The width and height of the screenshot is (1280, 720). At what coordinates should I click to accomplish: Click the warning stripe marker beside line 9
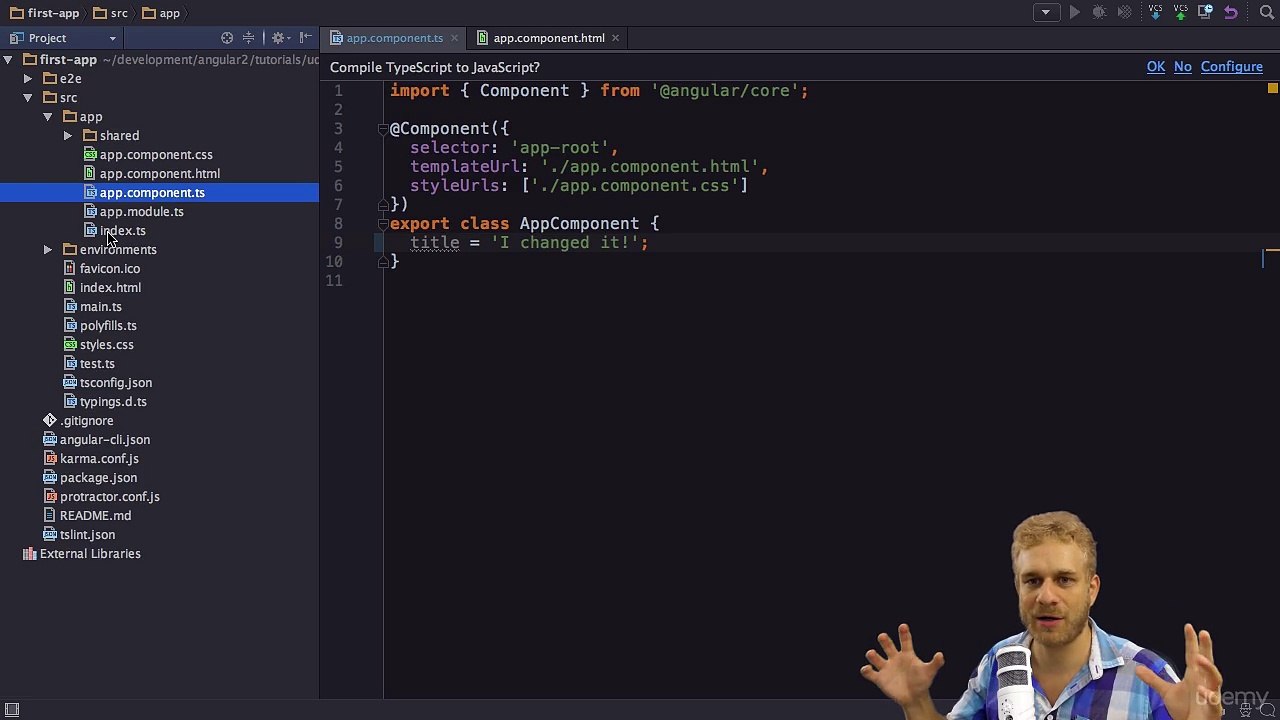1272,251
